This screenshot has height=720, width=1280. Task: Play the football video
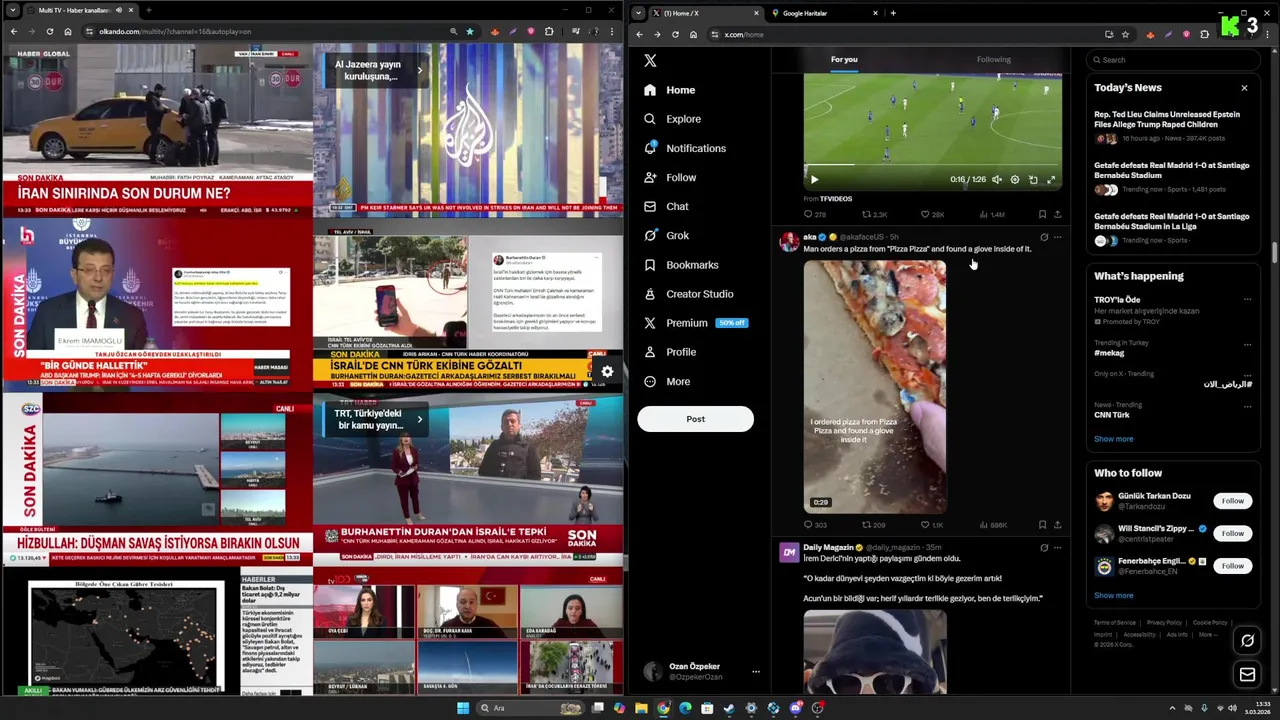814,180
